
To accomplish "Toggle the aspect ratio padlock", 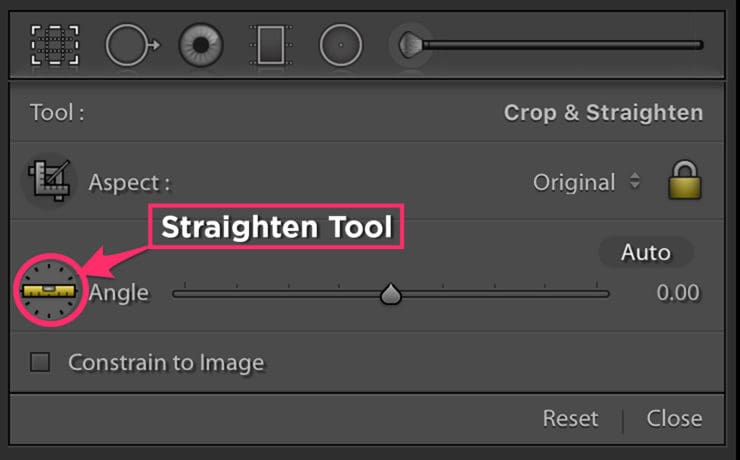I will 685,180.
